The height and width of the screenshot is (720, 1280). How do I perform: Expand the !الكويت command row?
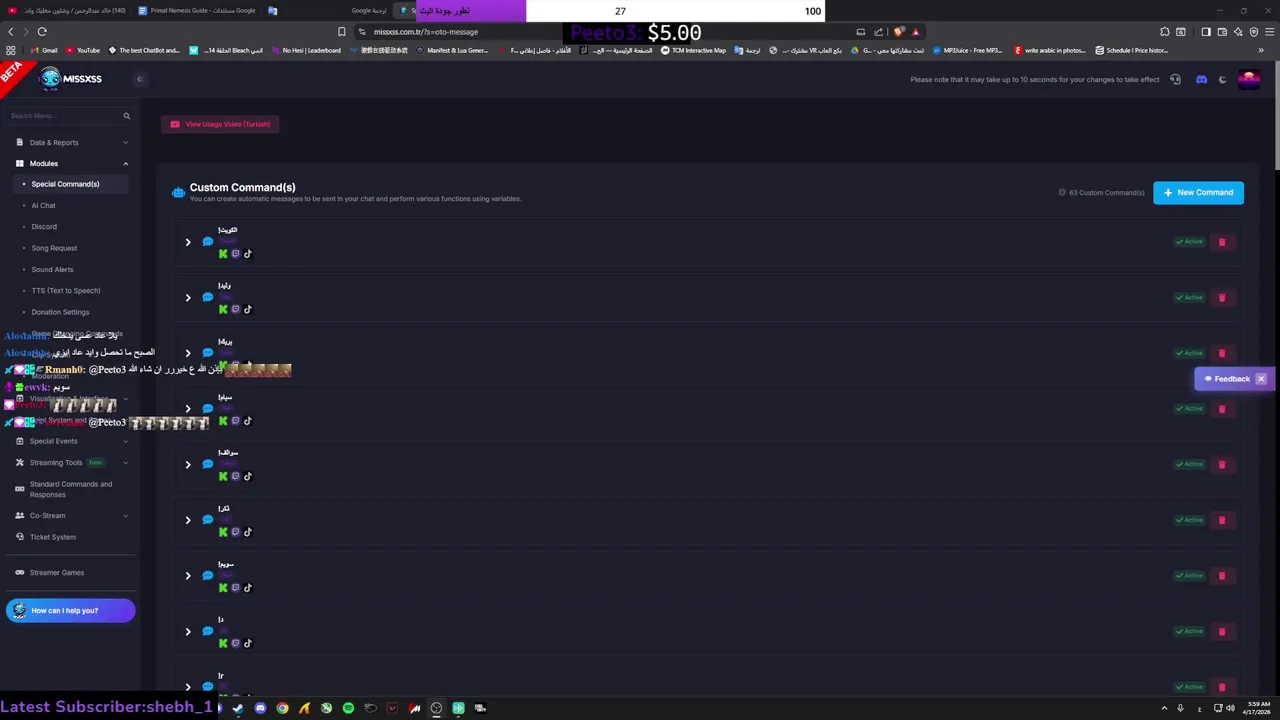(187, 242)
